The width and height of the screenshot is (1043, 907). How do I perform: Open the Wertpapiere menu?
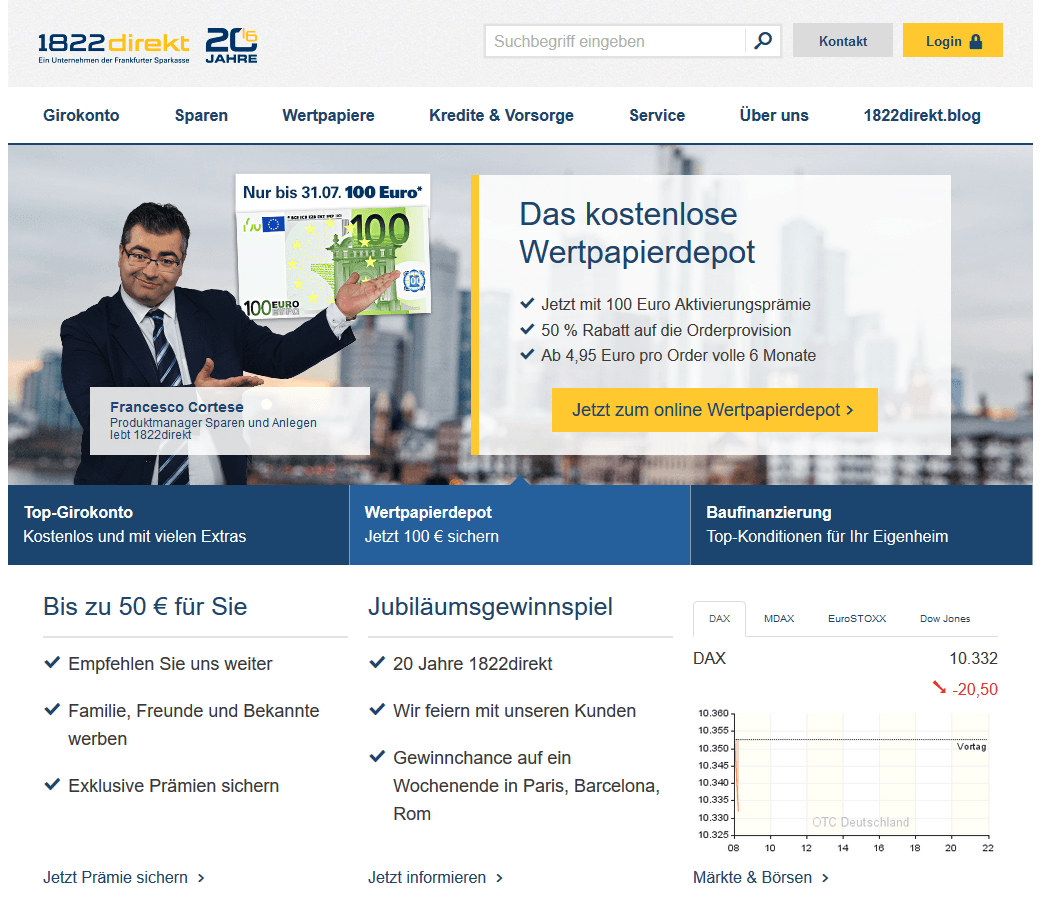pos(329,116)
